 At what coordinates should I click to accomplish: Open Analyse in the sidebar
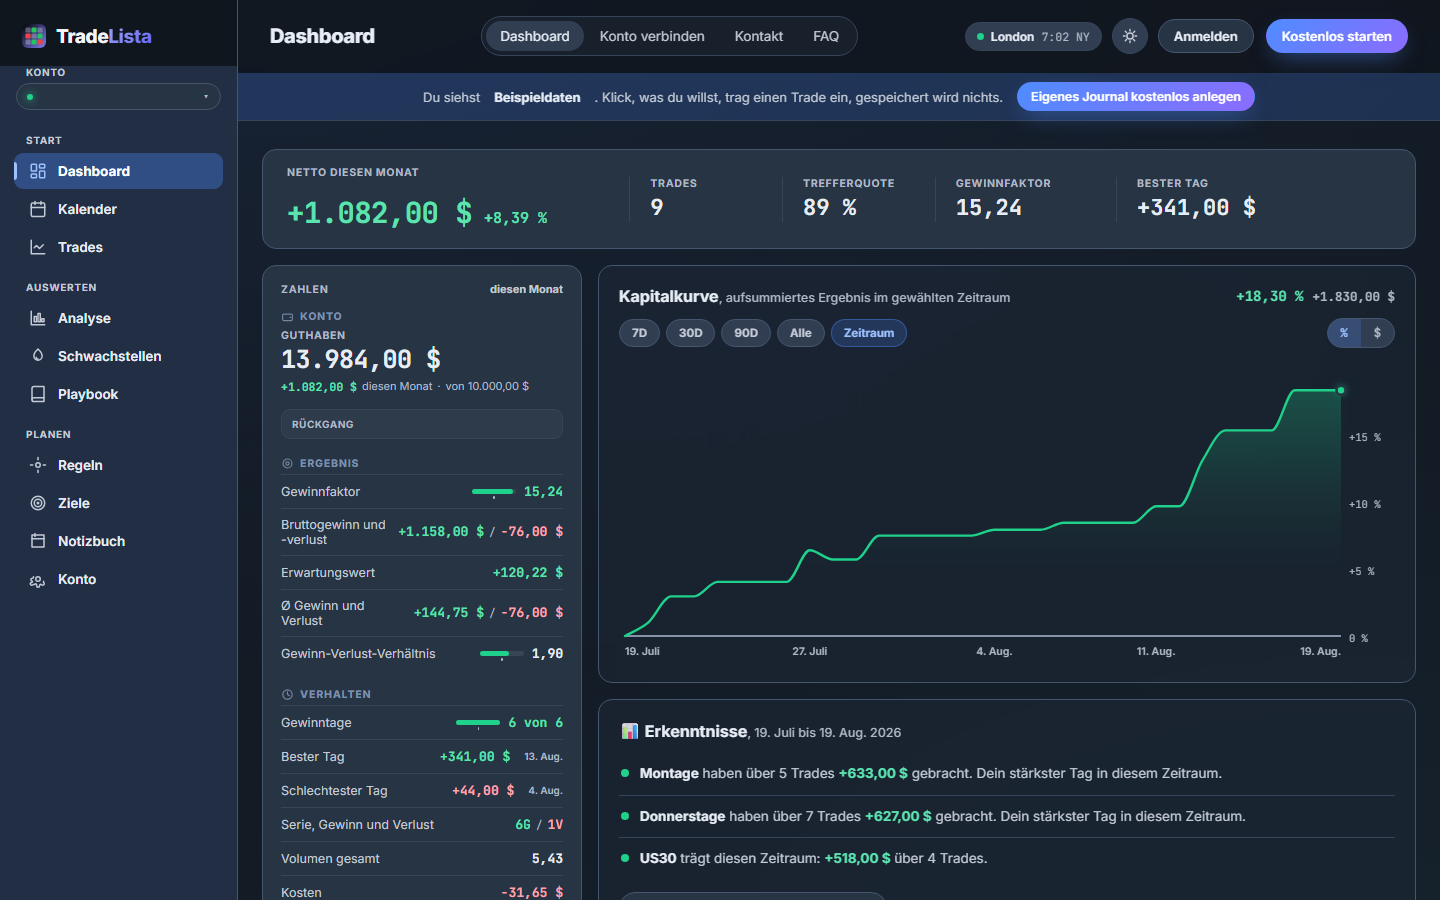tap(118, 318)
